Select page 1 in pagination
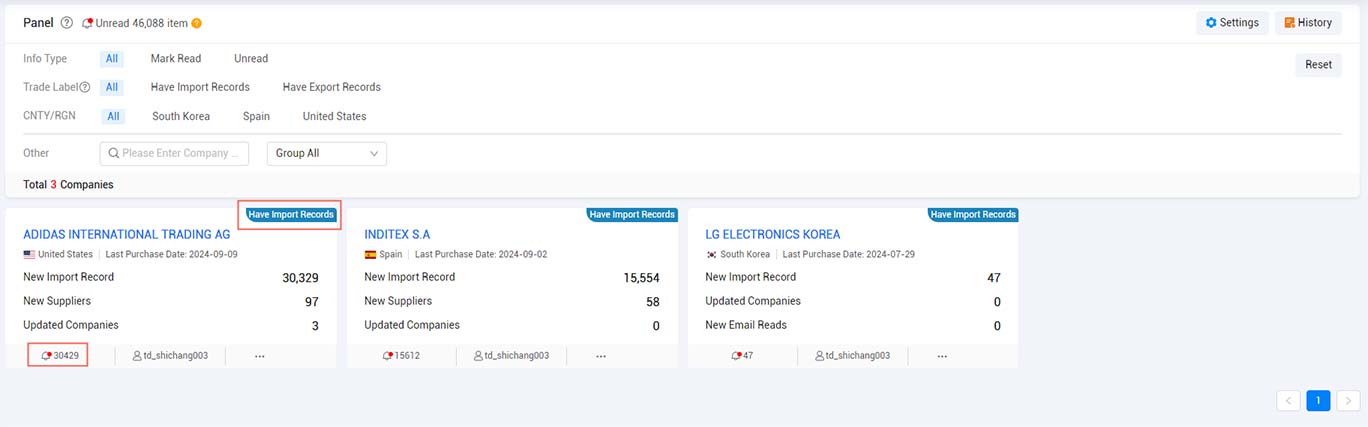1368x427 pixels. [1318, 401]
